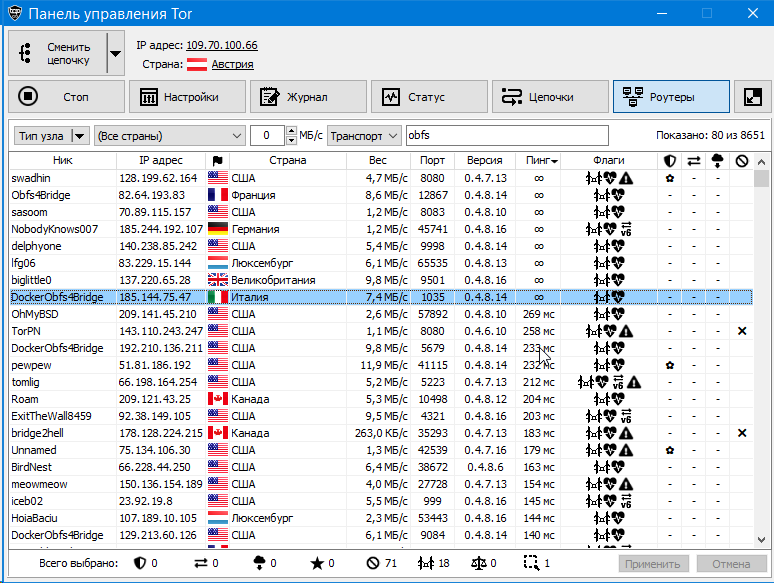Click the shield entry-node column header icon
This screenshot has width=774, height=583.
click(669, 161)
